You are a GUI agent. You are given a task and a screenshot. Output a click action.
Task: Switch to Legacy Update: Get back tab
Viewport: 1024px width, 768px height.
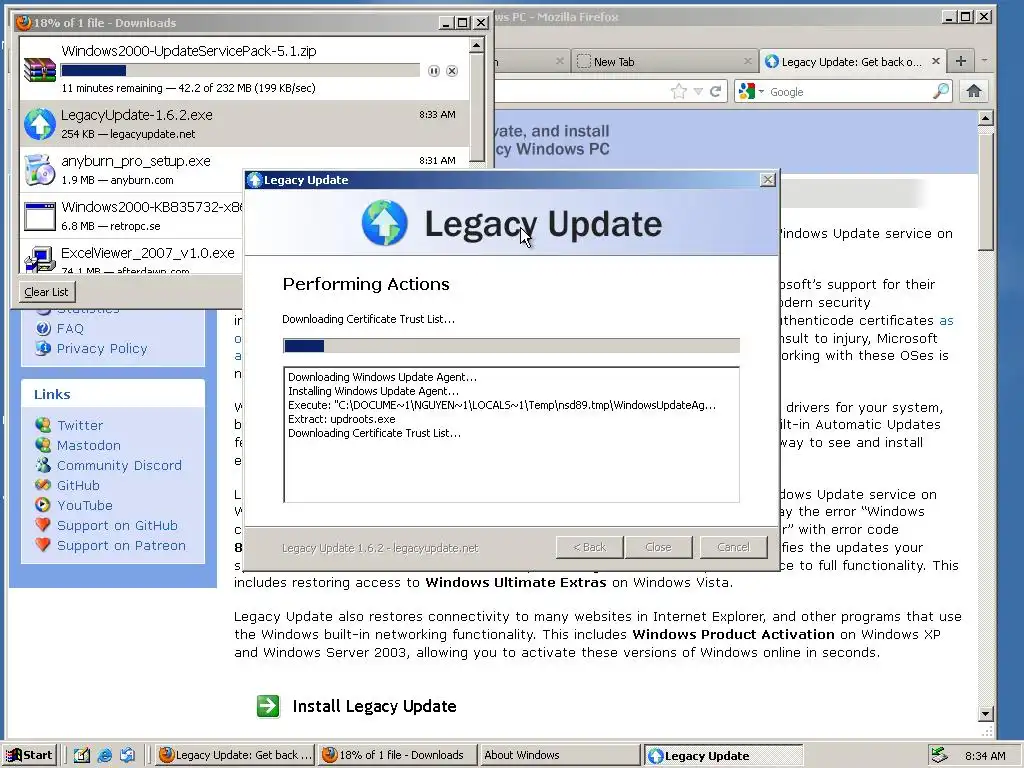852,61
